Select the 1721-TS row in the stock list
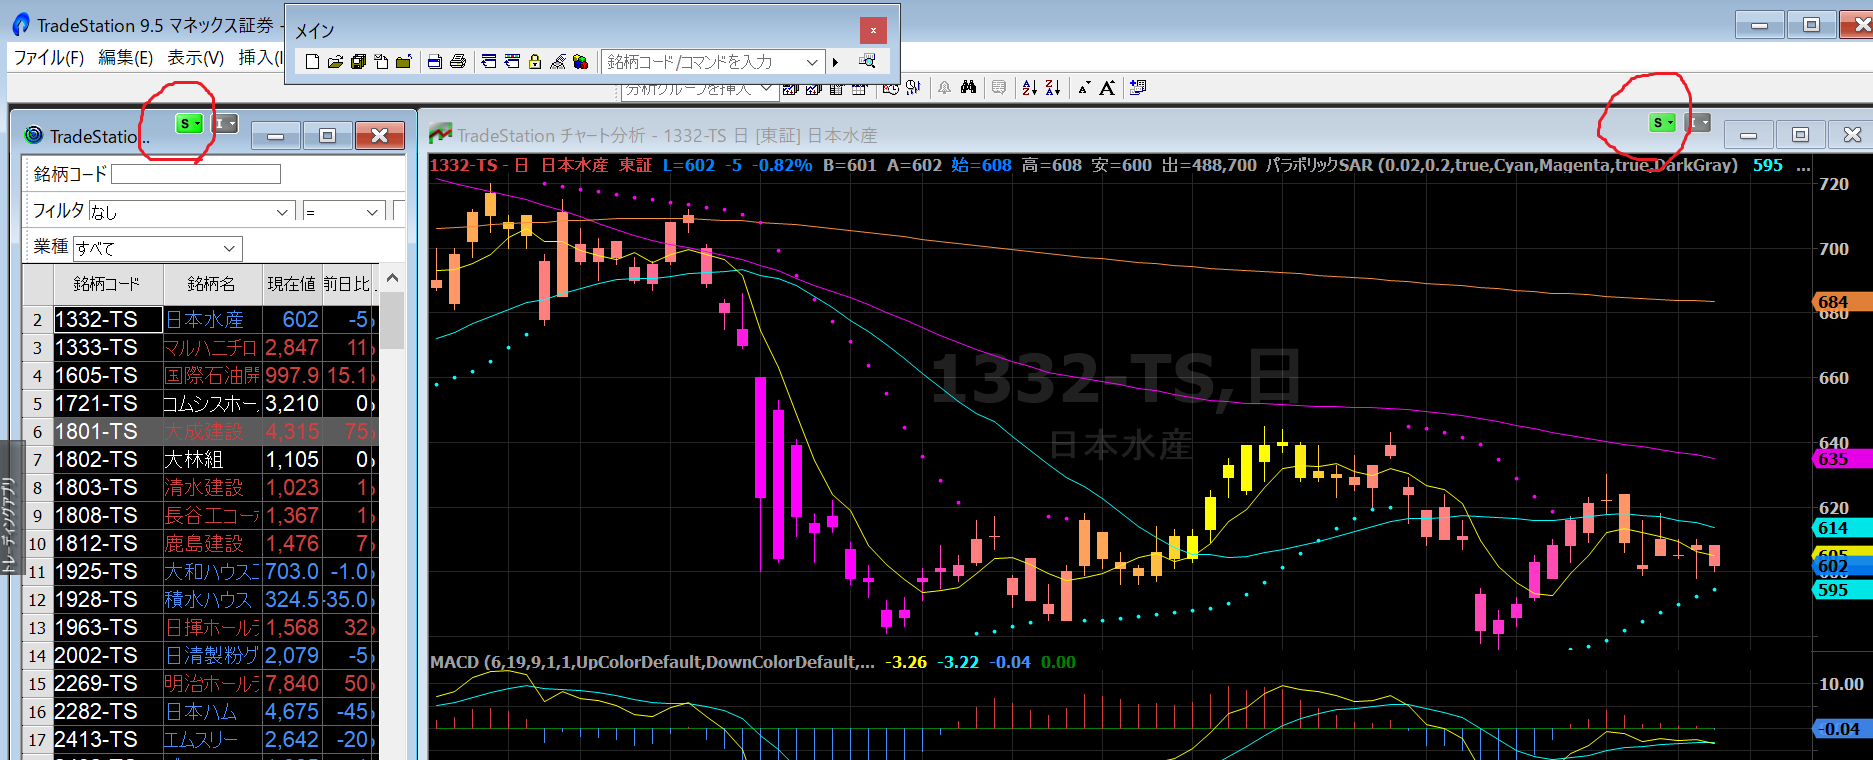This screenshot has height=760, width=1873. coord(200,404)
